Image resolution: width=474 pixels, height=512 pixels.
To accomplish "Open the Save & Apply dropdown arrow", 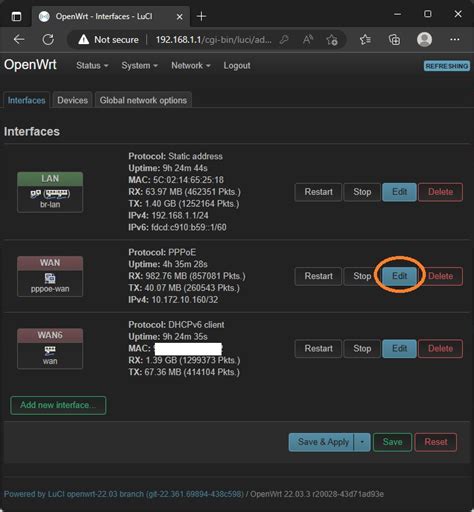I will tap(362, 442).
